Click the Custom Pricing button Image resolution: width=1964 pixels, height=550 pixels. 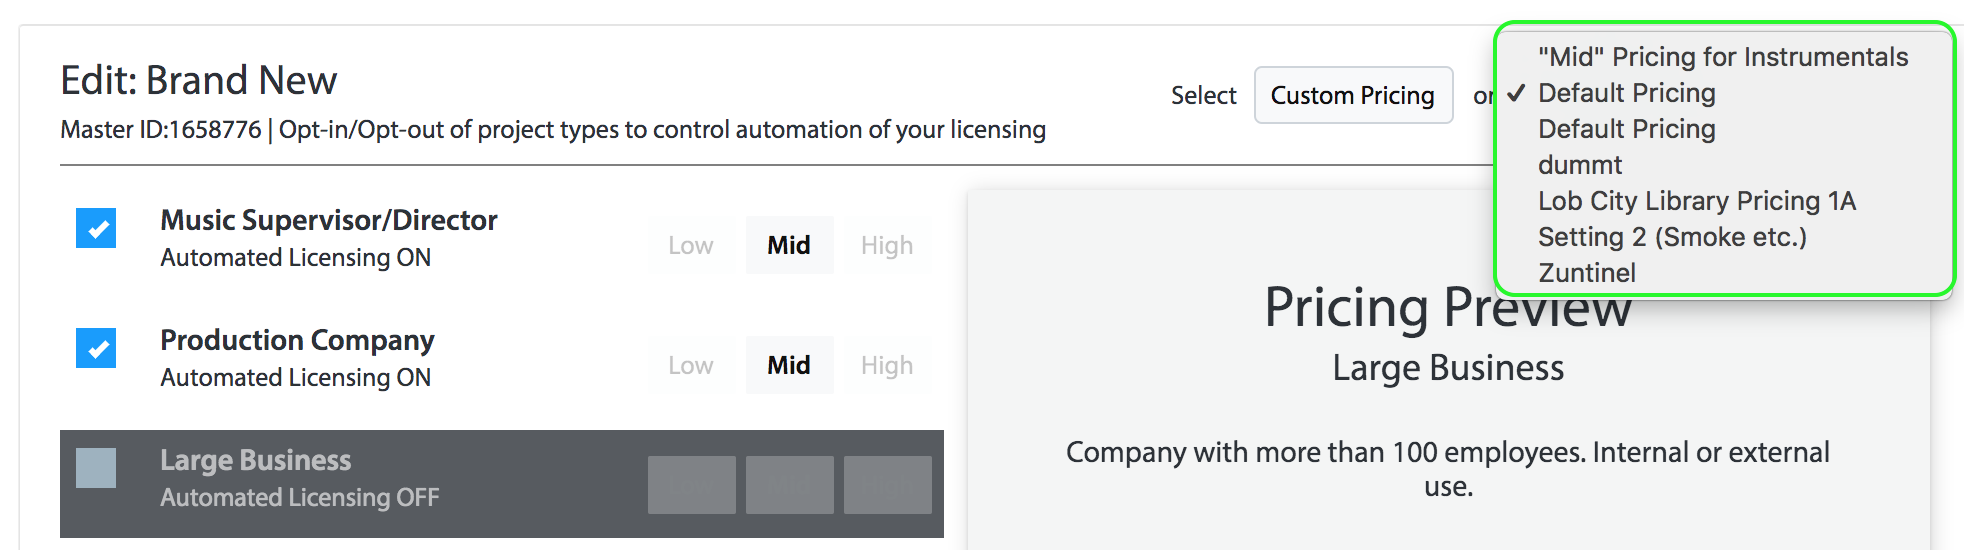point(1353,95)
